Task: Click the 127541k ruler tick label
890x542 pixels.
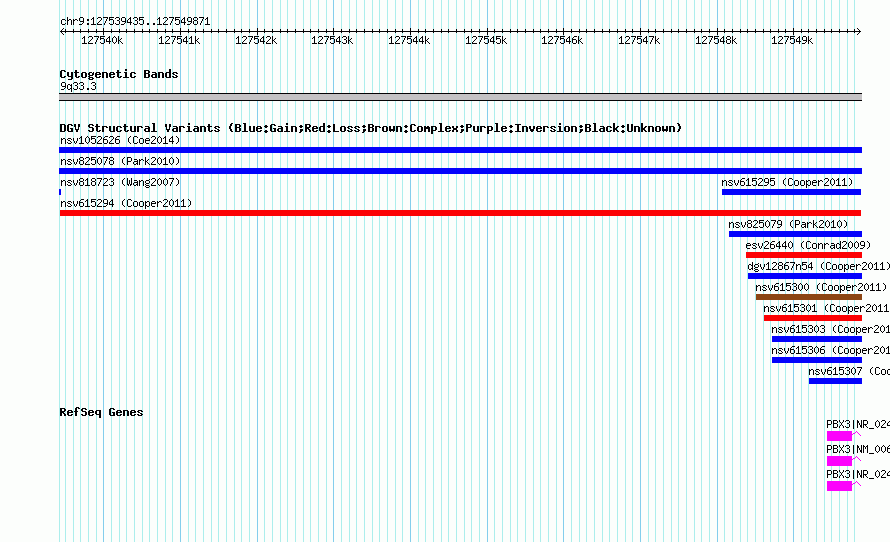Action: (x=179, y=40)
